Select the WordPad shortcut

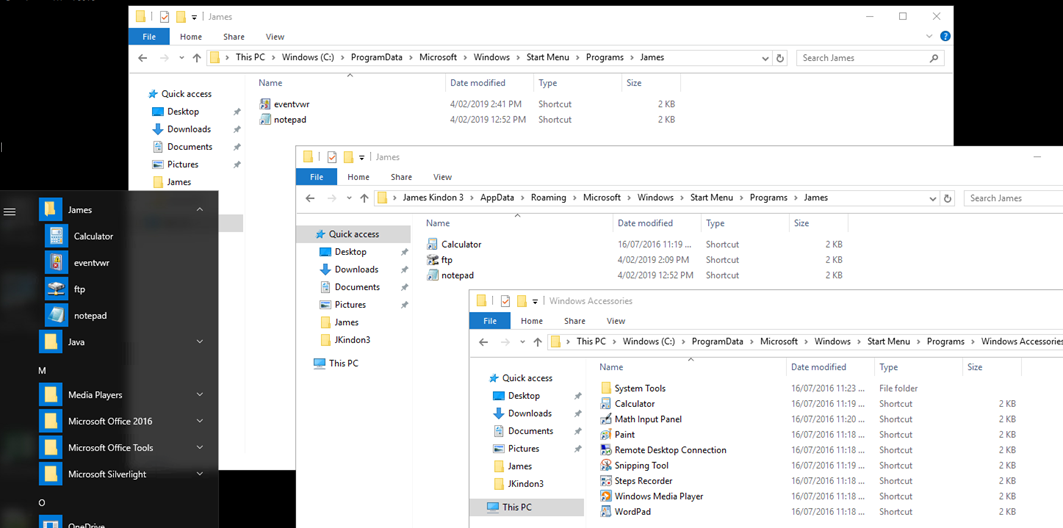tap(633, 512)
